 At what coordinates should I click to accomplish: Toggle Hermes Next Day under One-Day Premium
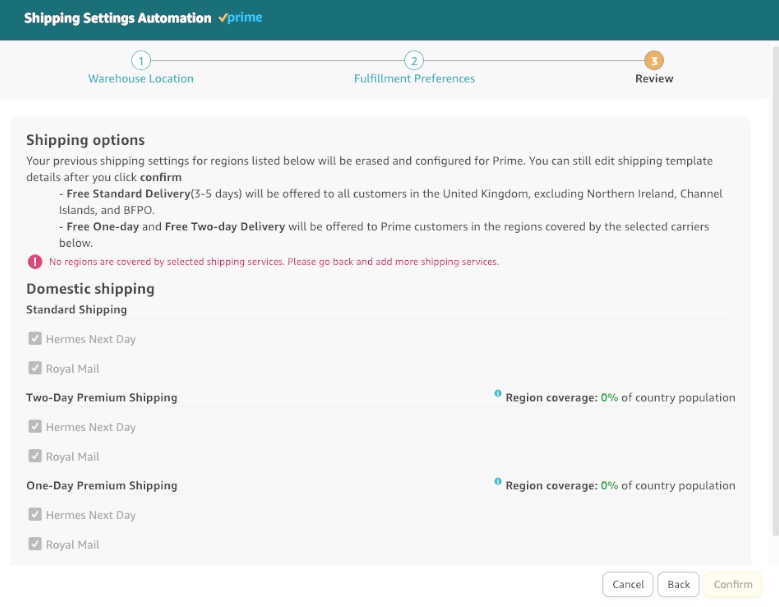[x=35, y=515]
